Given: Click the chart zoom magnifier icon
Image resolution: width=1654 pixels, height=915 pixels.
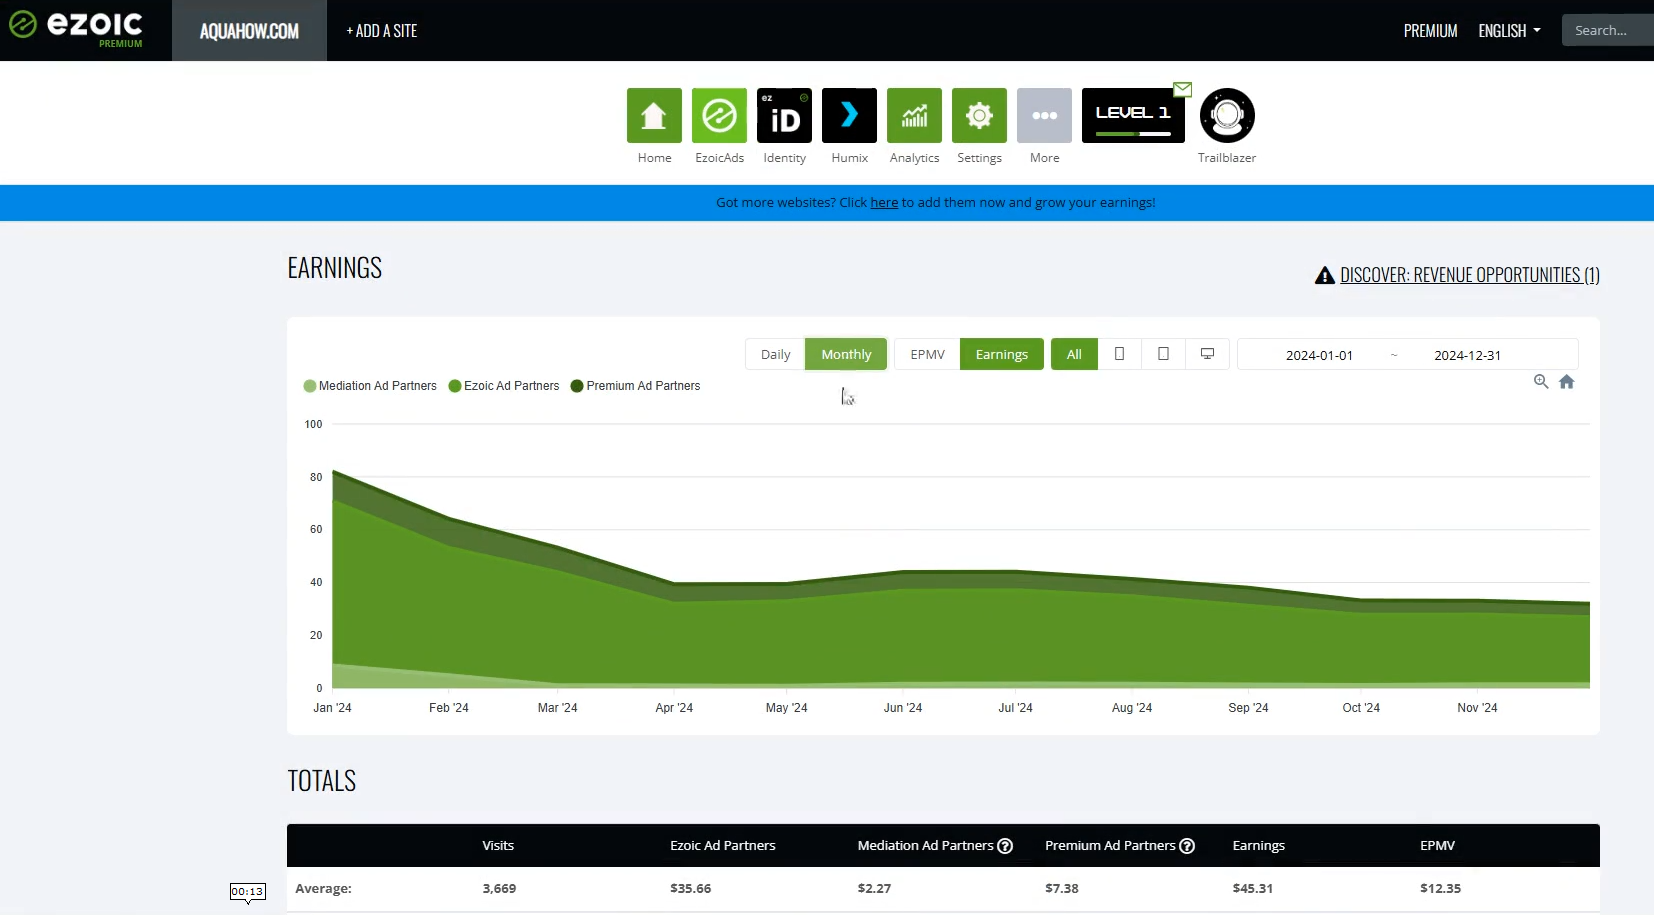Looking at the screenshot, I should click(x=1541, y=381).
